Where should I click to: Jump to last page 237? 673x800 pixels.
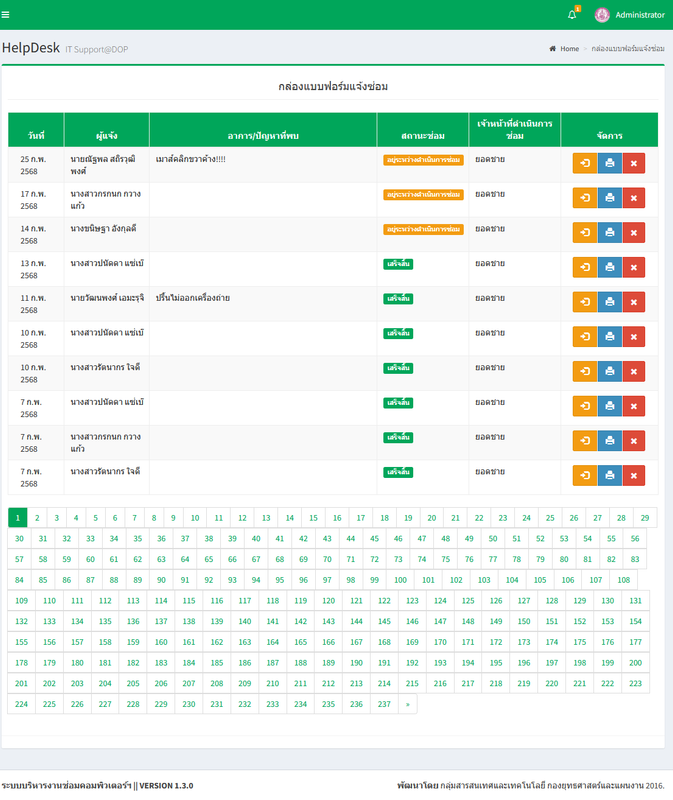coord(384,705)
